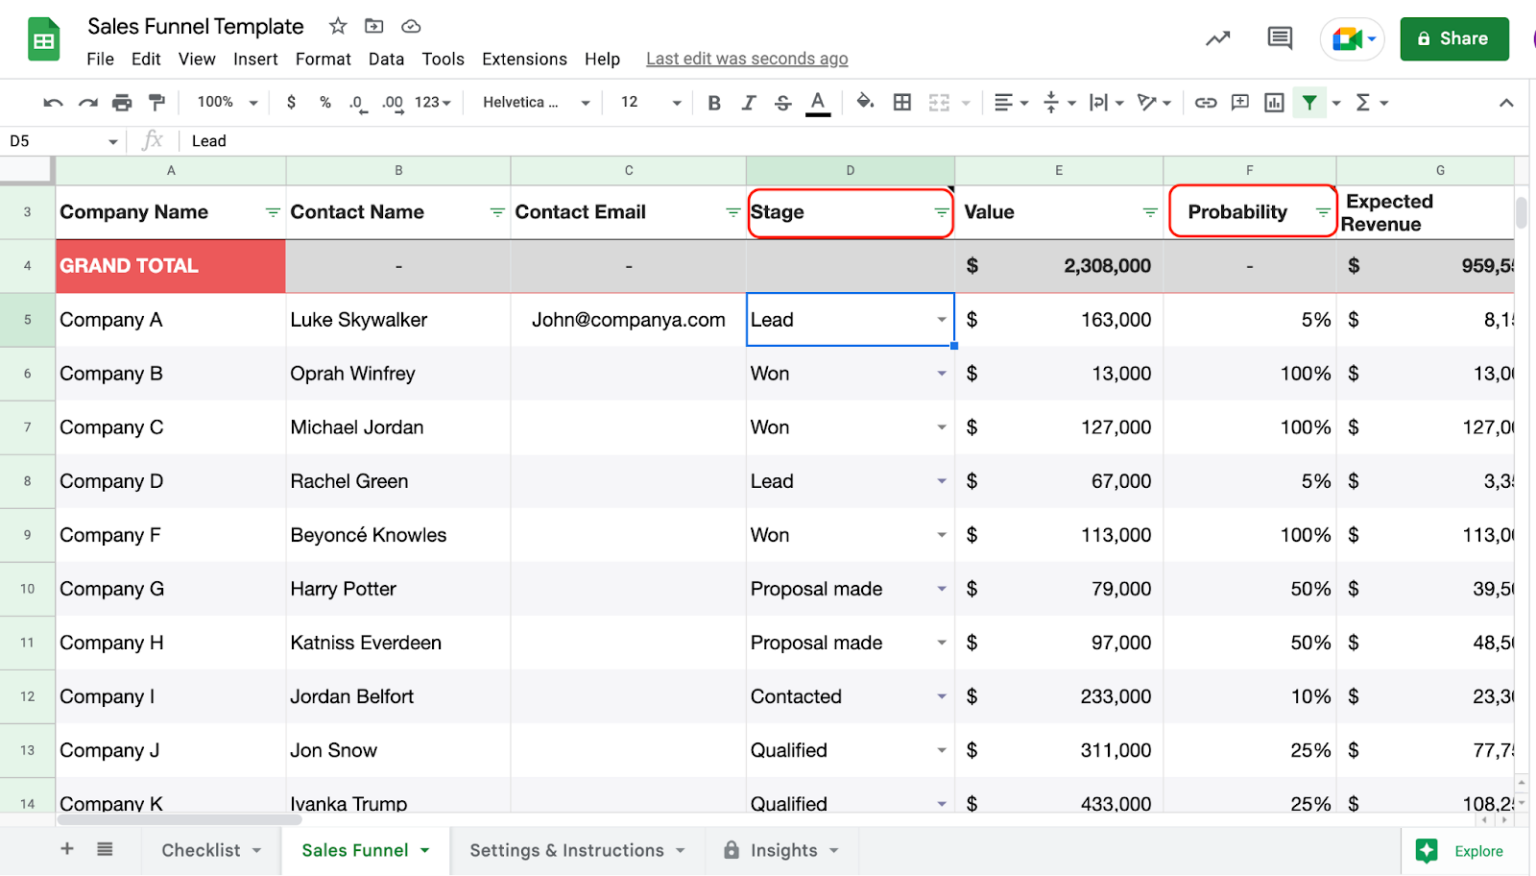This screenshot has height=876, width=1536.
Task: Toggle bold formatting
Action: [x=714, y=102]
